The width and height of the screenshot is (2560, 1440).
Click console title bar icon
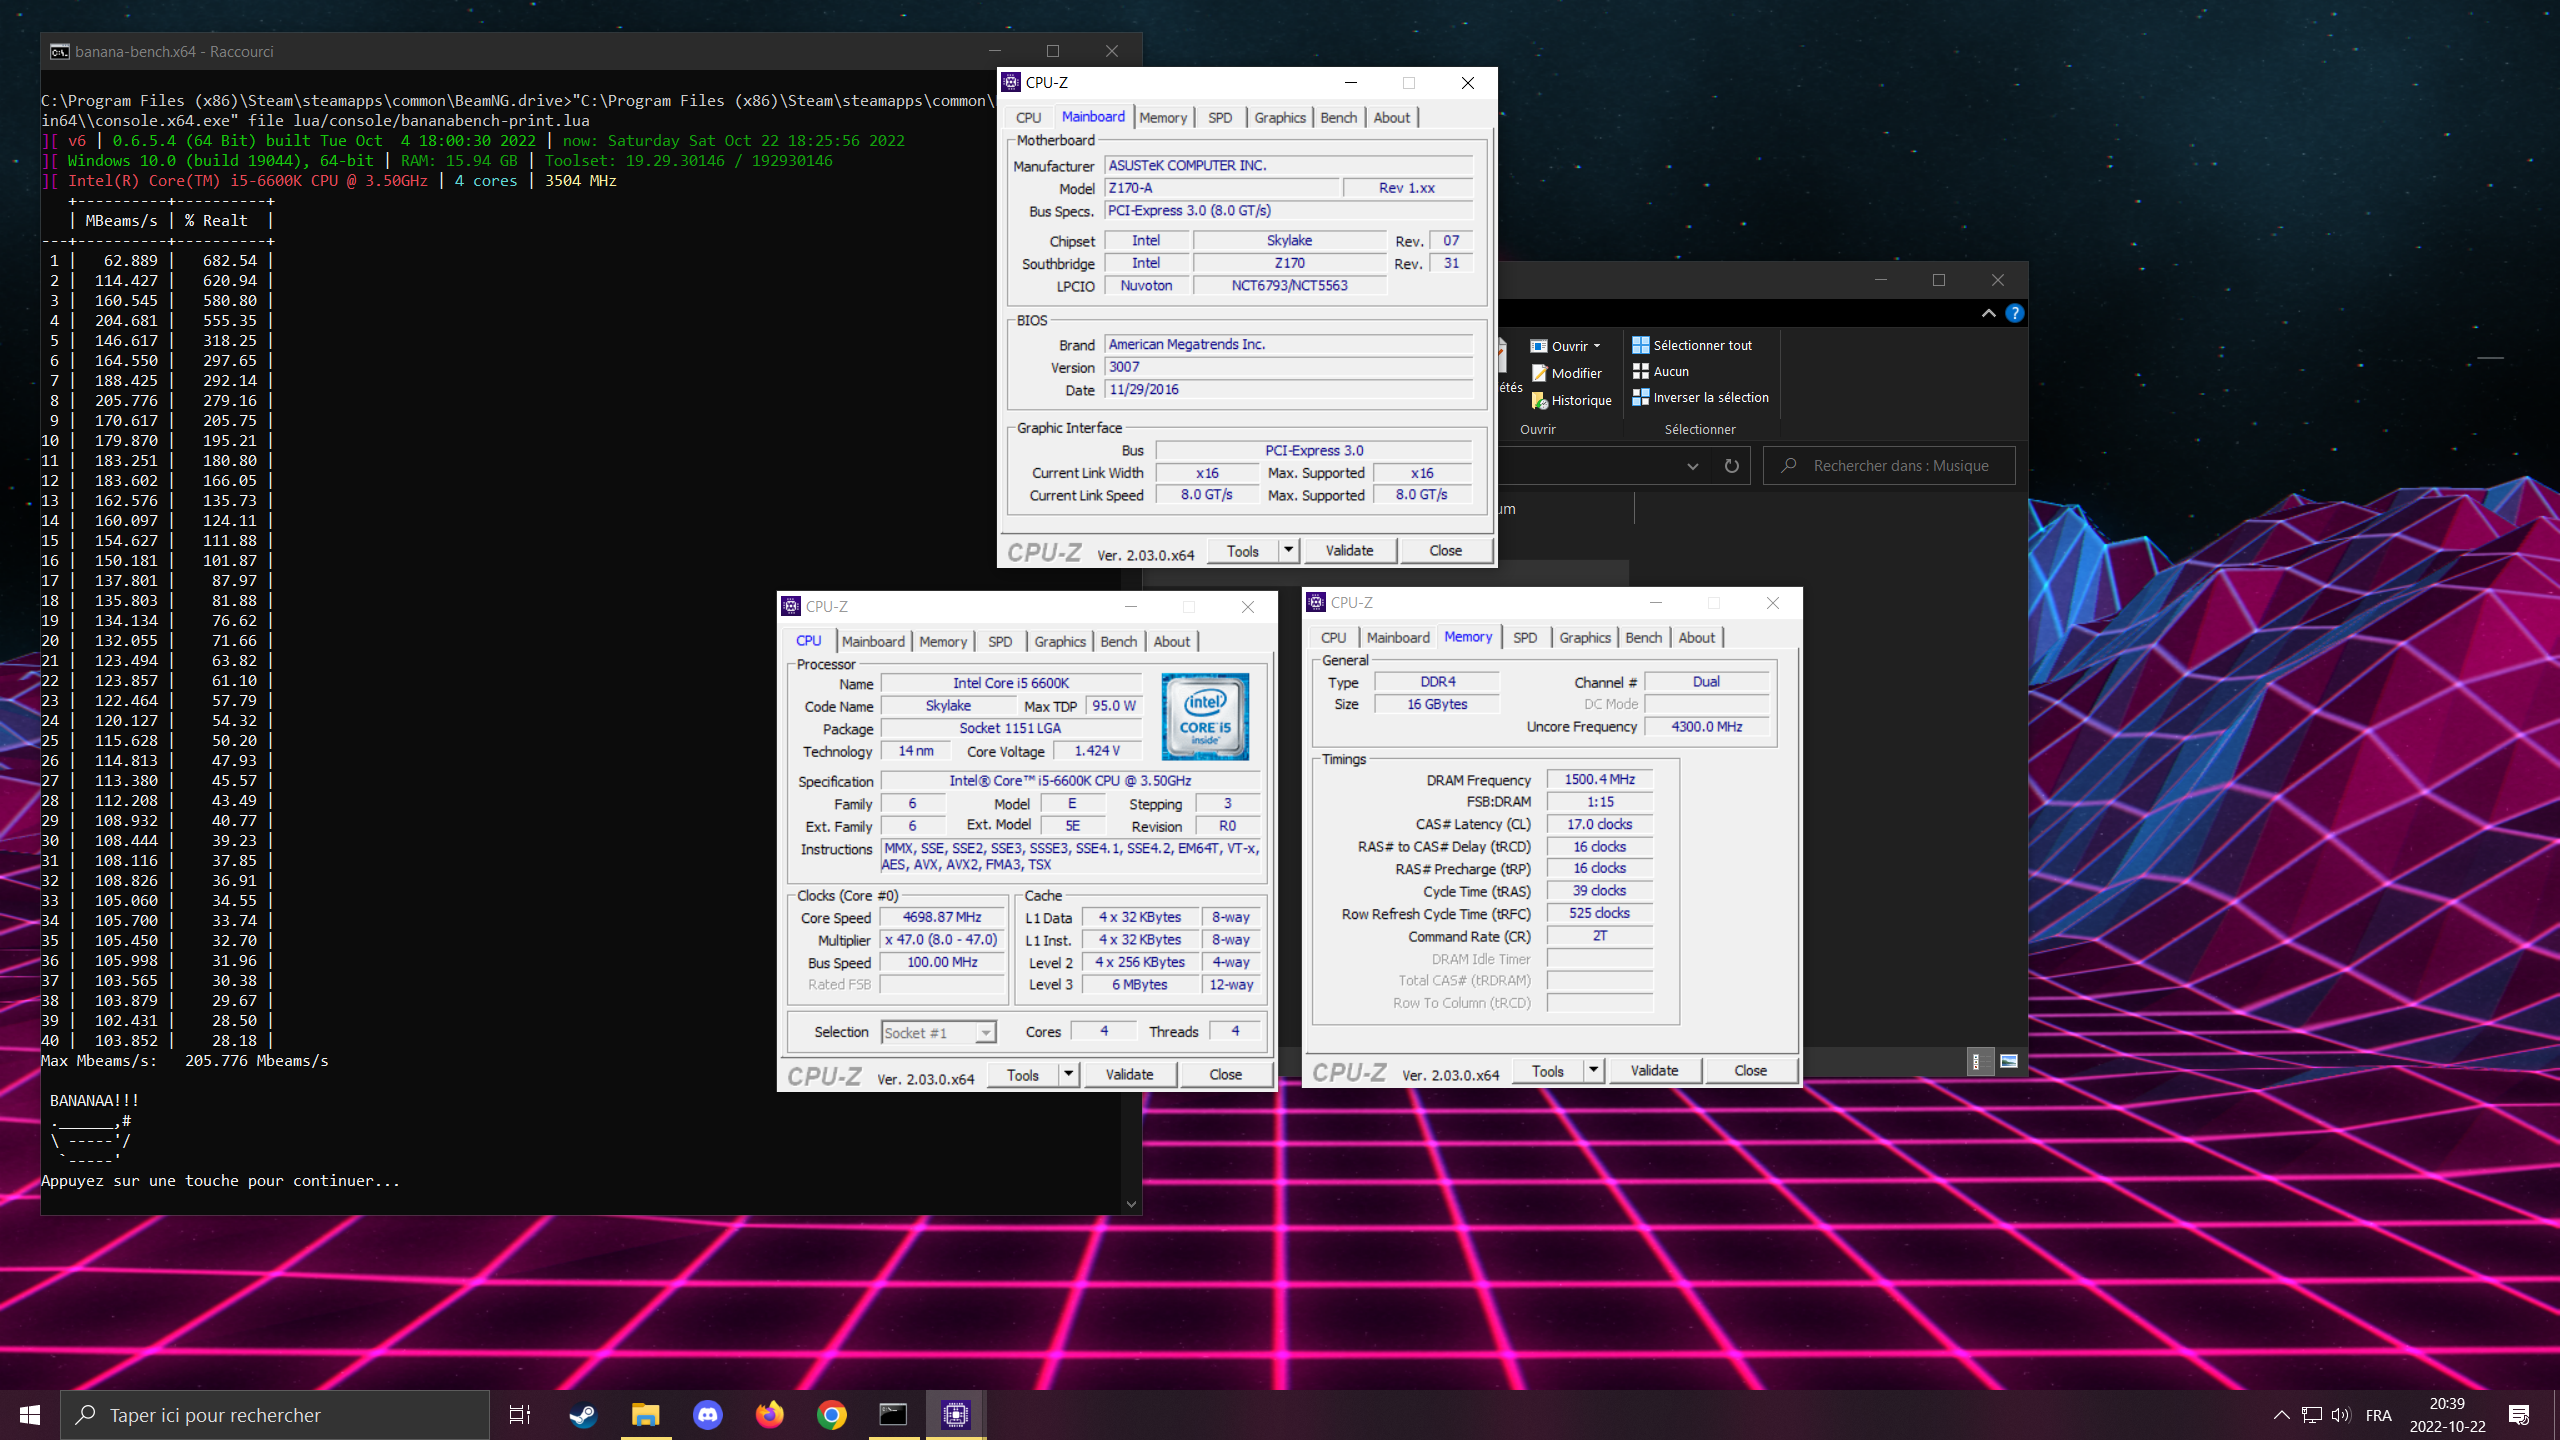tap(60, 52)
